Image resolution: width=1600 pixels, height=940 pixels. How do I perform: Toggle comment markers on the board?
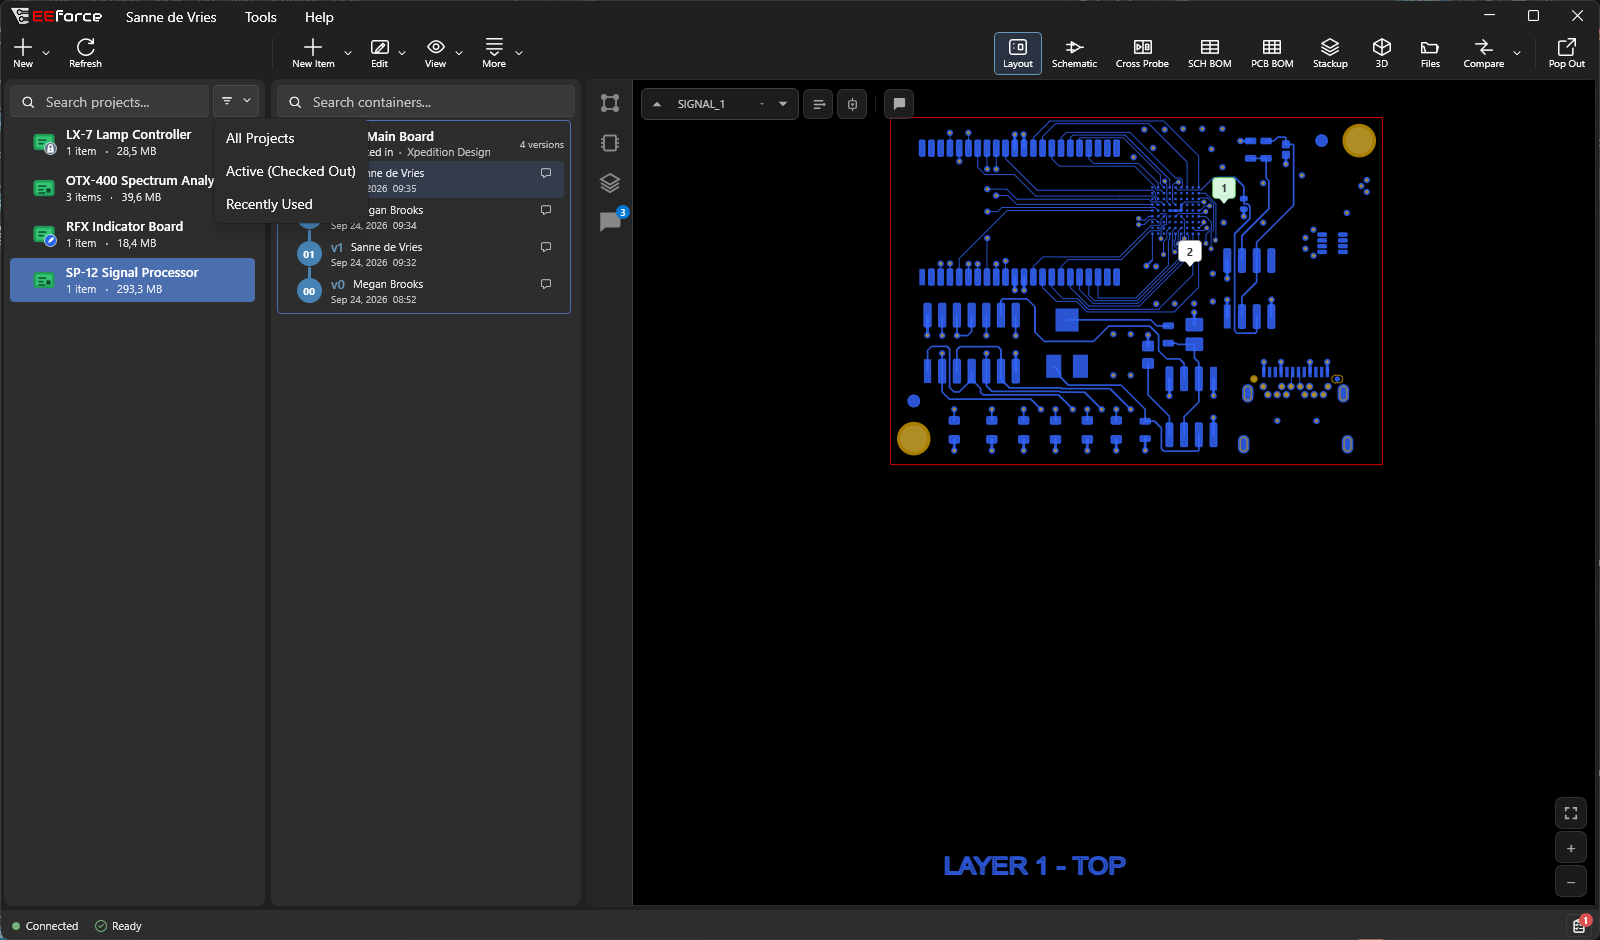pos(899,104)
